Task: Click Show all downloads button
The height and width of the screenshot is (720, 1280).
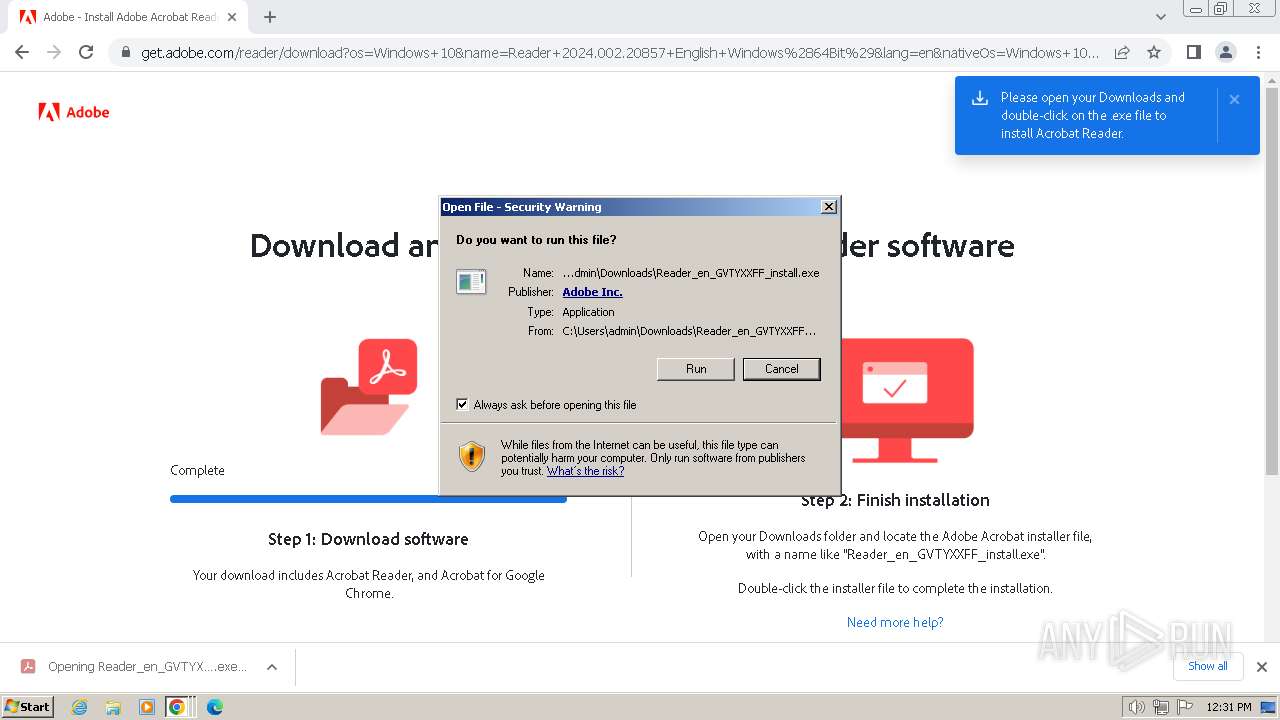Action: click(x=1207, y=666)
